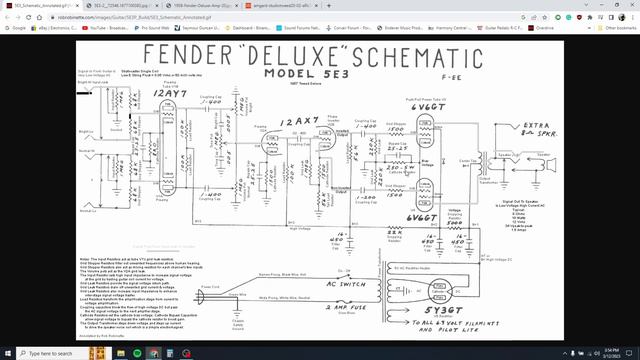This screenshot has width=640, height=360.
Task: Click the first green extension icon
Action: [x=558, y=18]
